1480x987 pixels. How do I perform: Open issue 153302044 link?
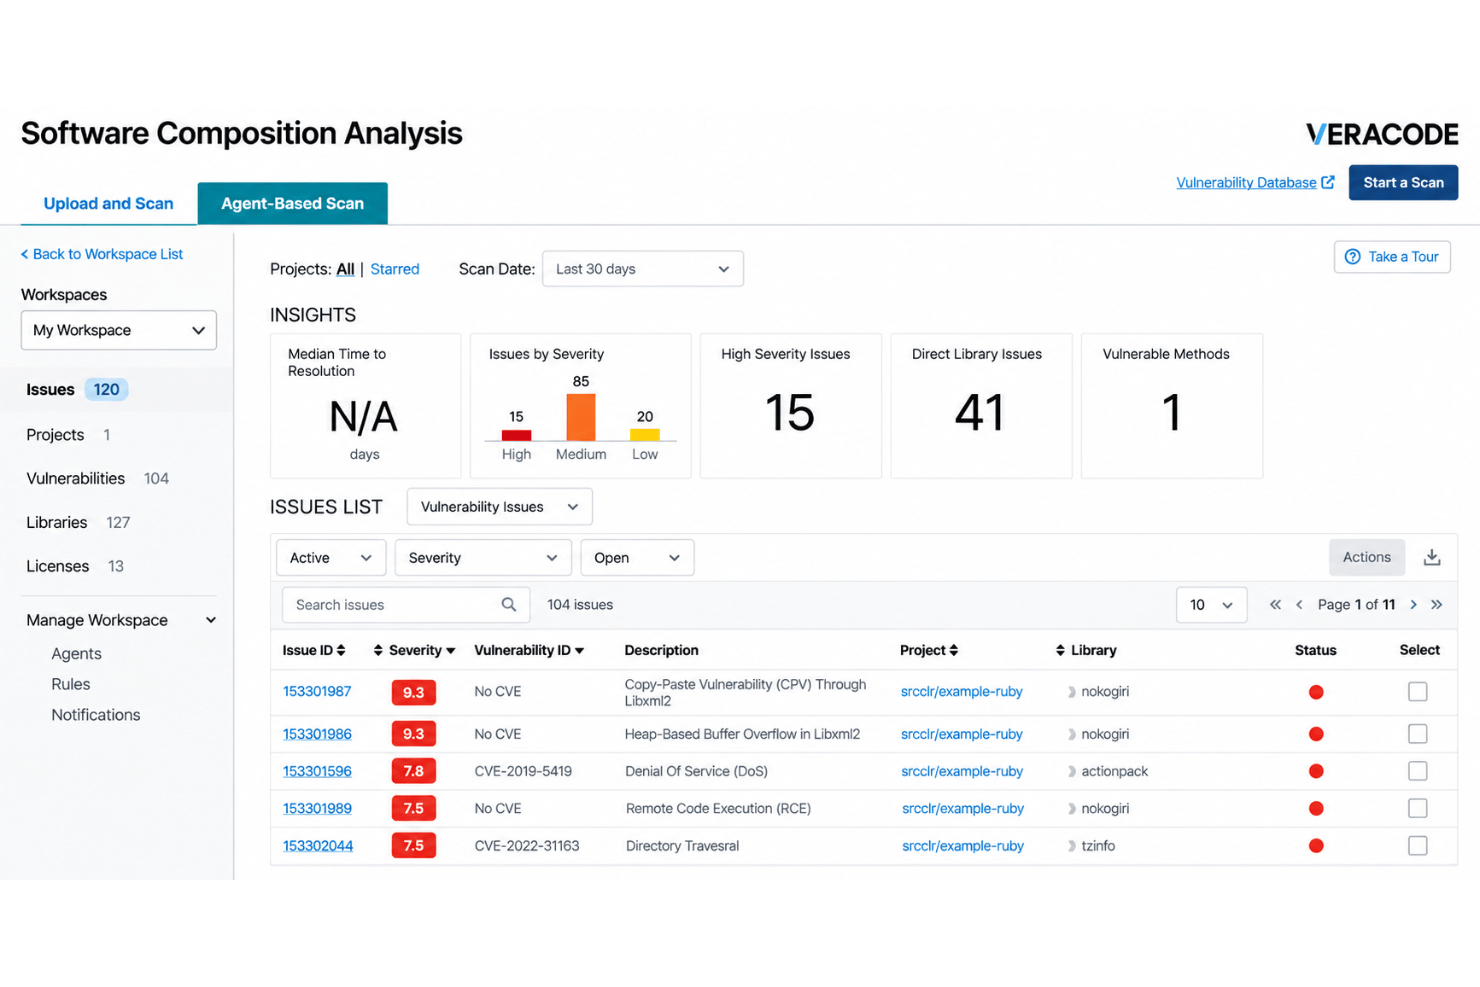[318, 846]
